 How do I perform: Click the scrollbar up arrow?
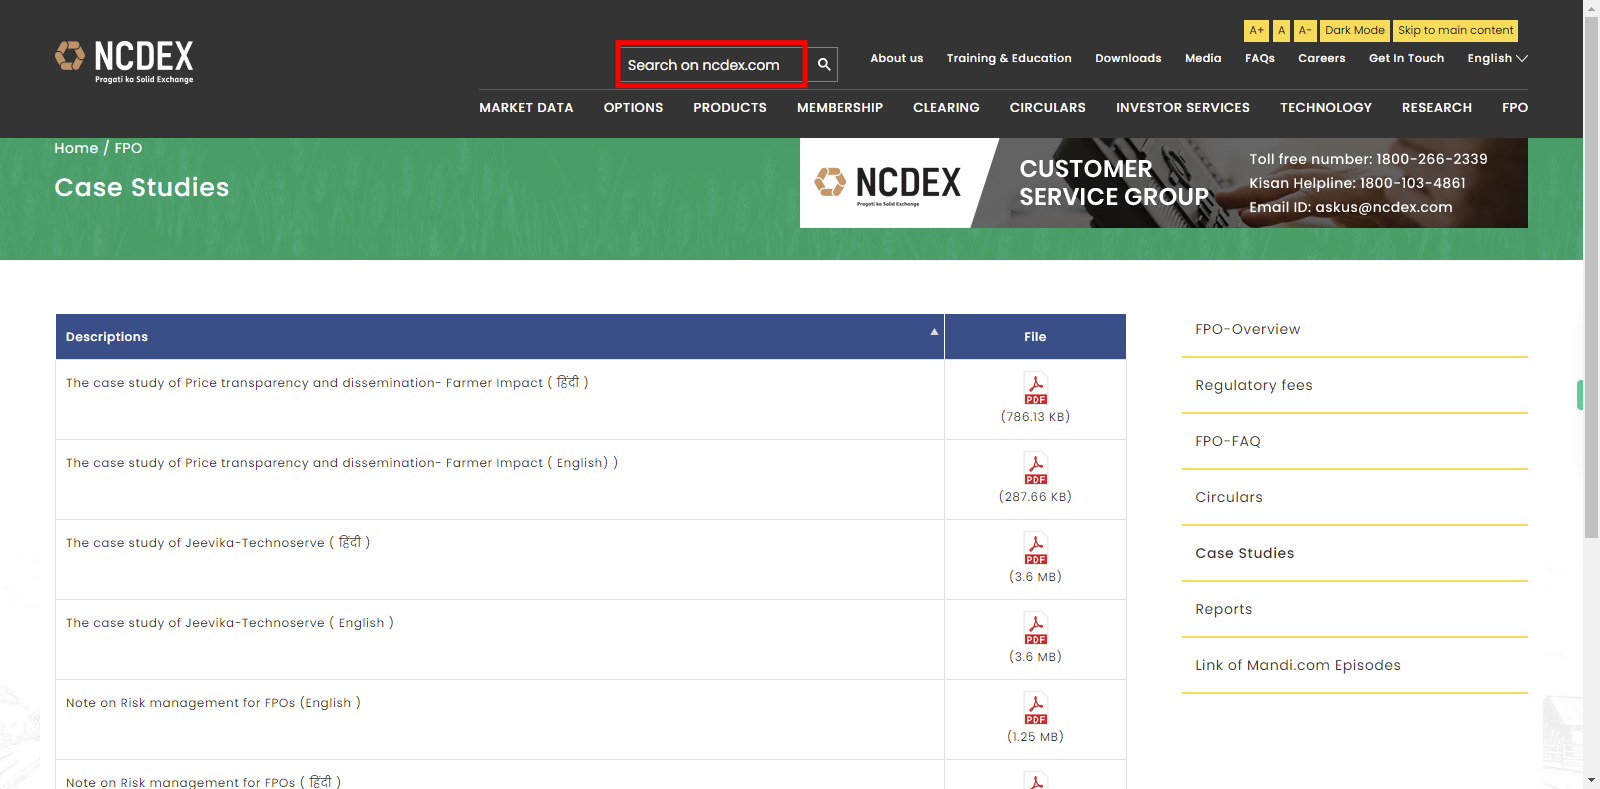pos(1591,7)
